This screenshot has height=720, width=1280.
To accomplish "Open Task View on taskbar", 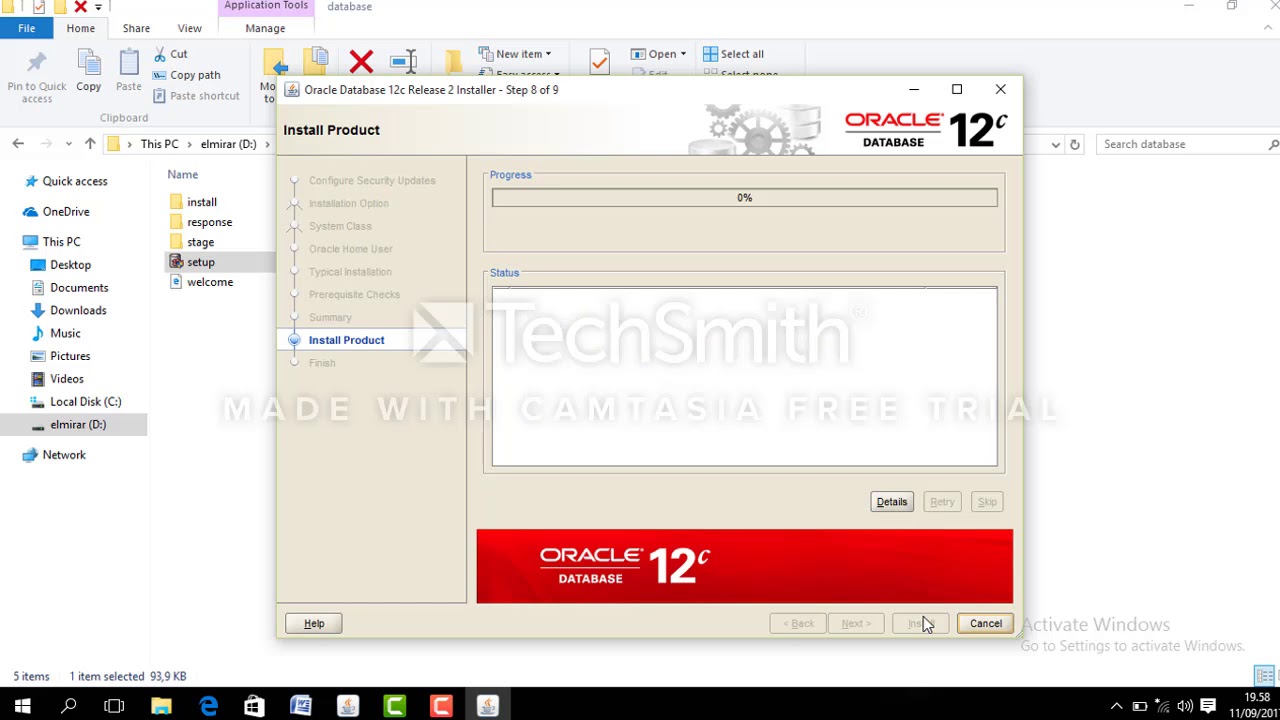I will coord(114,706).
